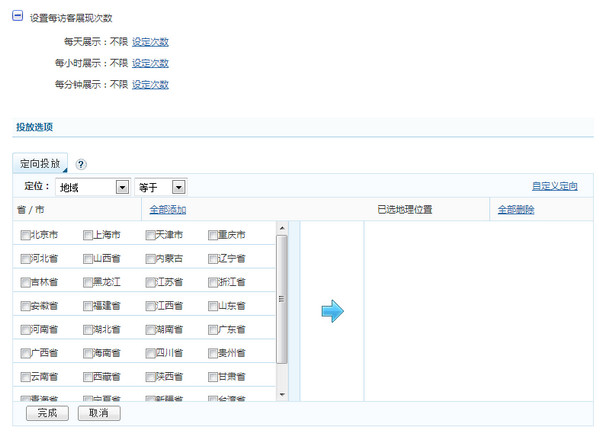
Task: Check the 辽宁省 checkbox
Action: pyautogui.click(x=213, y=259)
